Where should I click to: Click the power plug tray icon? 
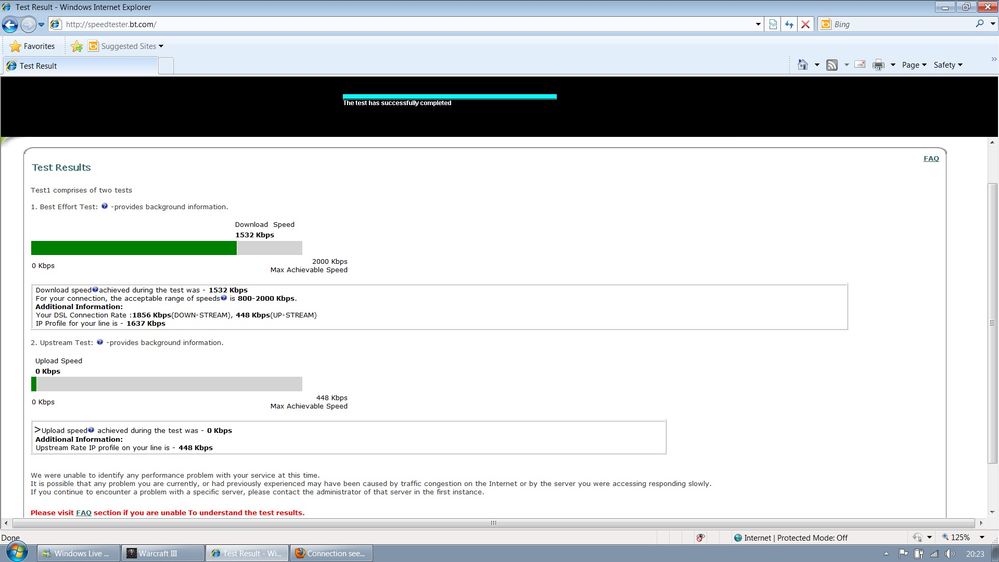click(x=919, y=554)
